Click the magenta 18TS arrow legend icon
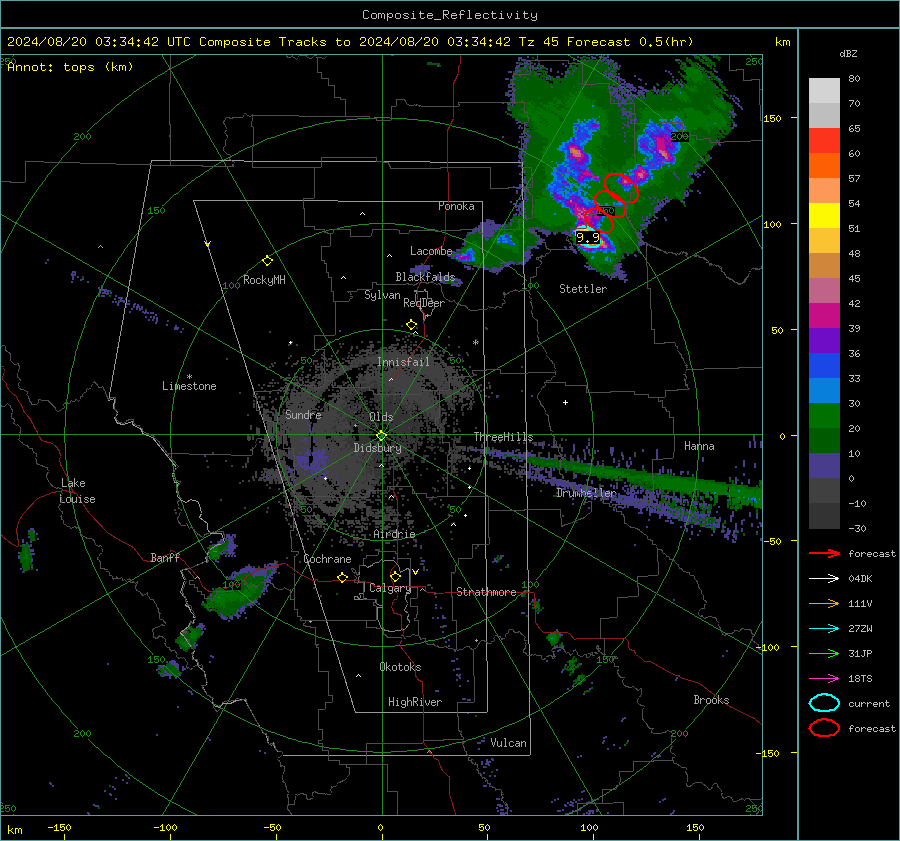The width and height of the screenshot is (900, 841). [824, 679]
